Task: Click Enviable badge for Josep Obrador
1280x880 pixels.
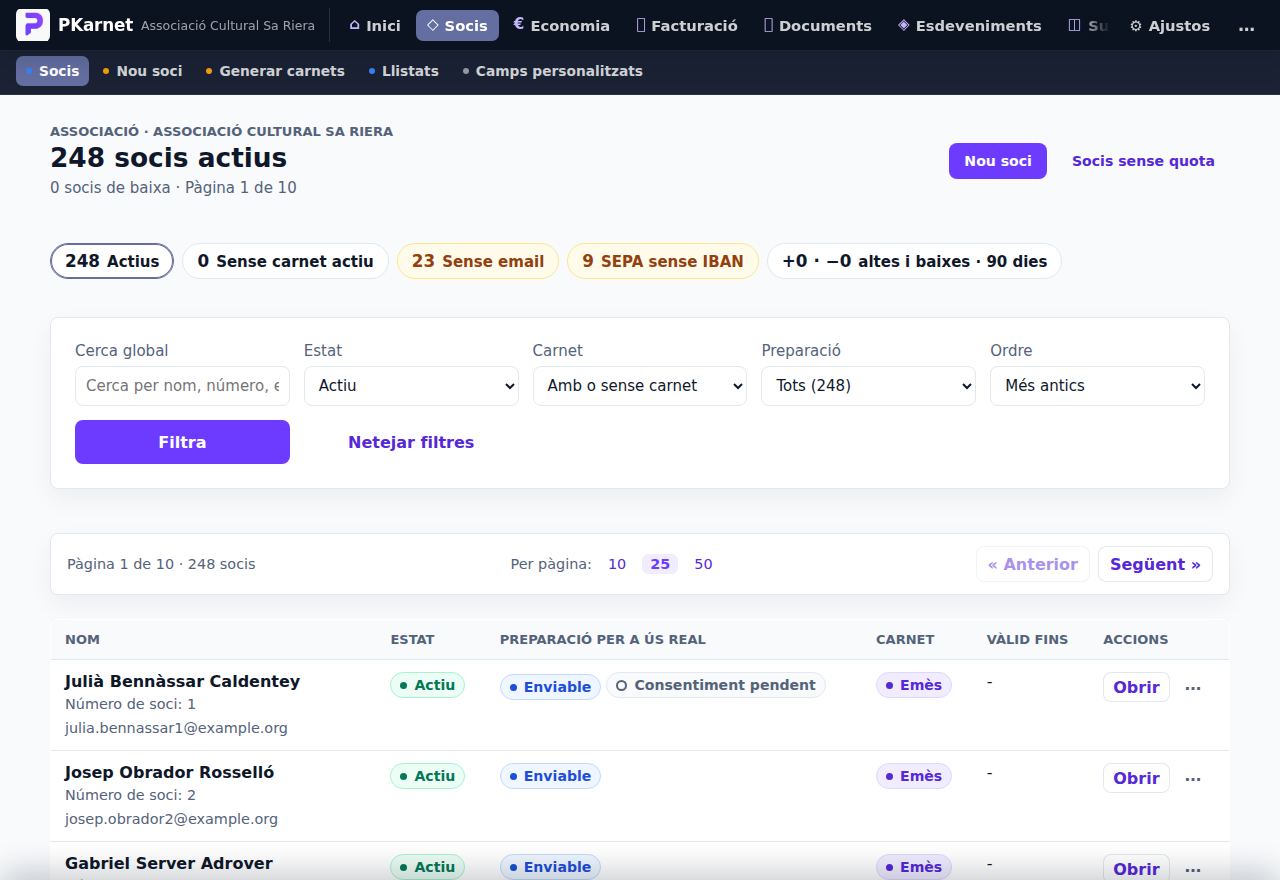Action: click(x=550, y=776)
